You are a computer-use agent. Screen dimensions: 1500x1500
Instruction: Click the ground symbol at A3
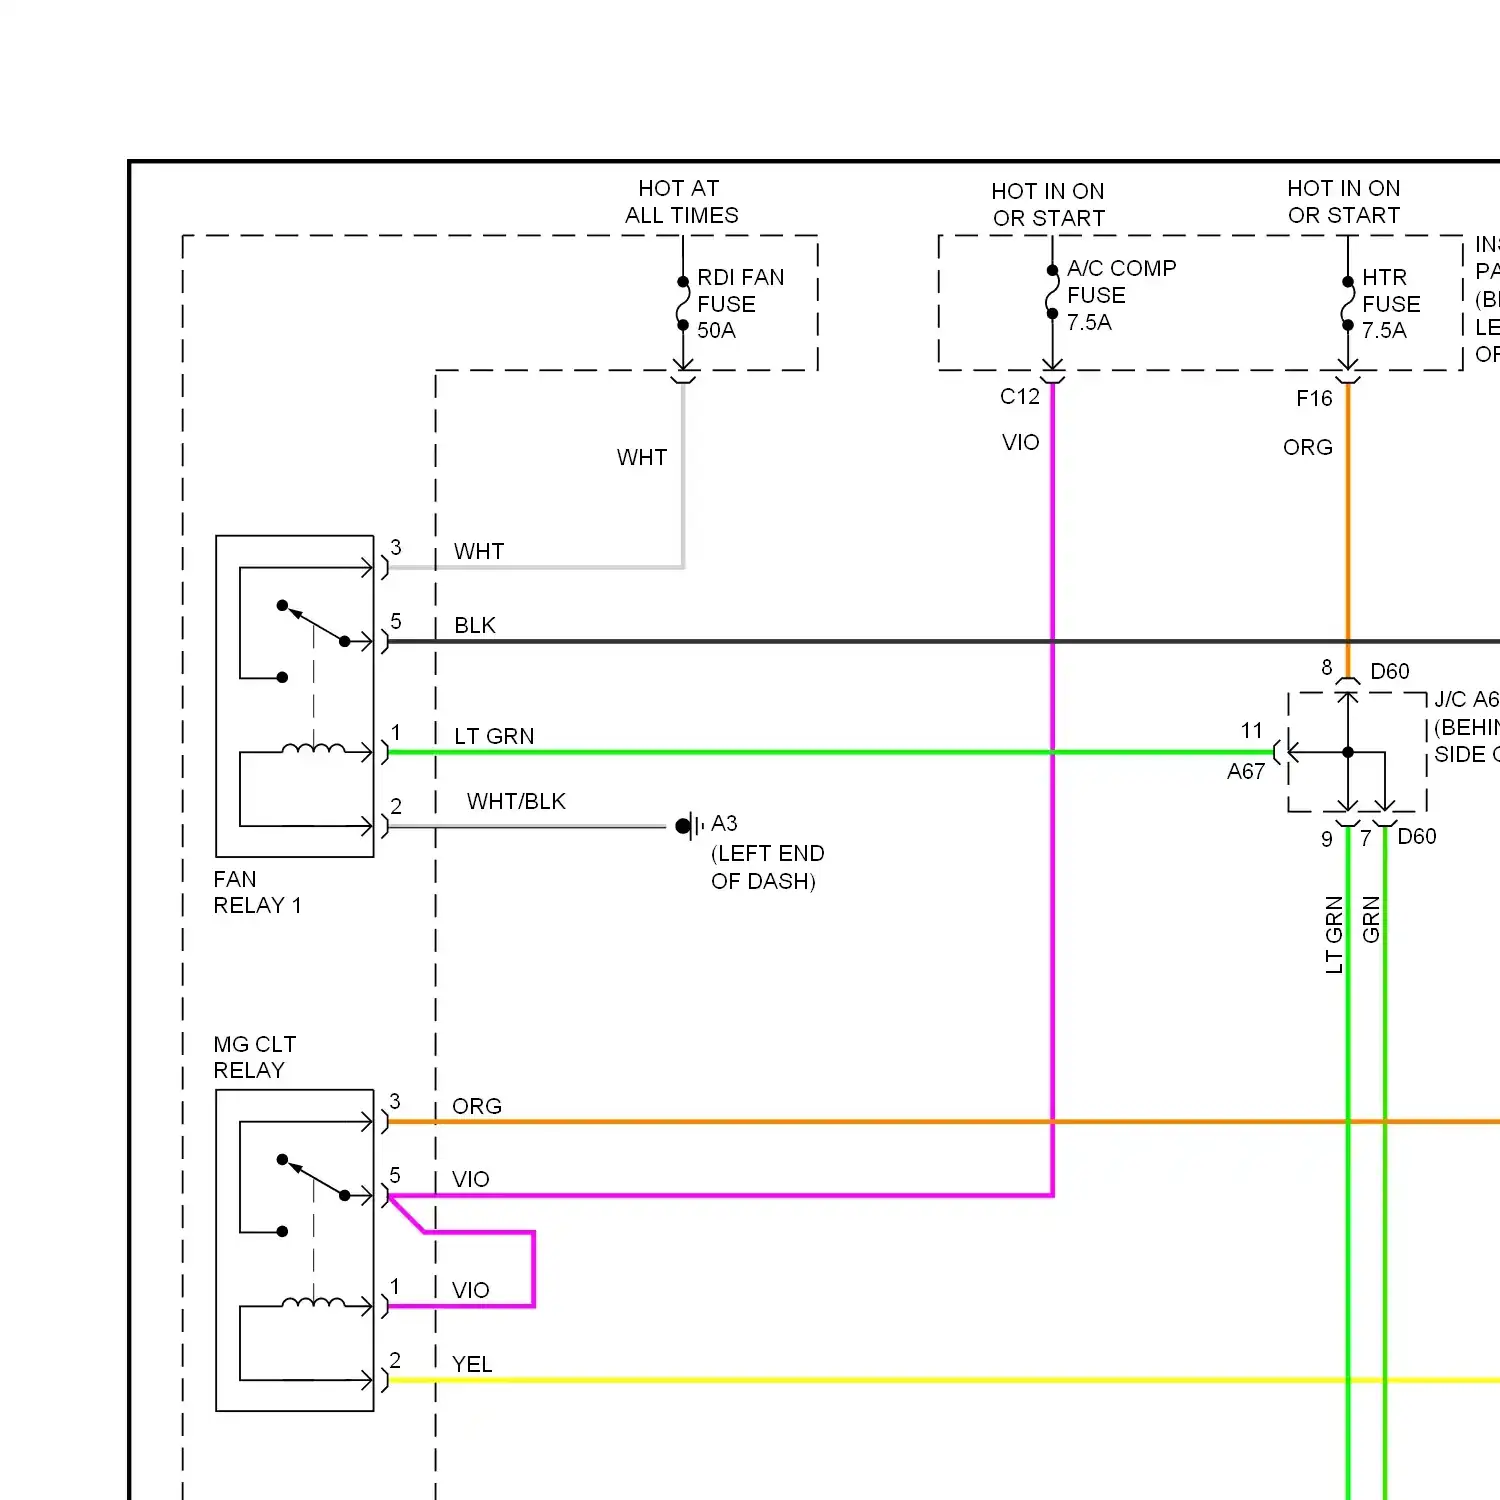[x=689, y=826]
